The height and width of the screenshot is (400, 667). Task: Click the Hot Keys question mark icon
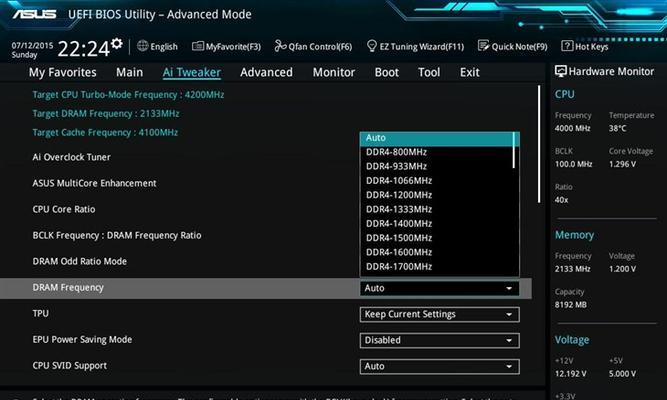point(567,46)
